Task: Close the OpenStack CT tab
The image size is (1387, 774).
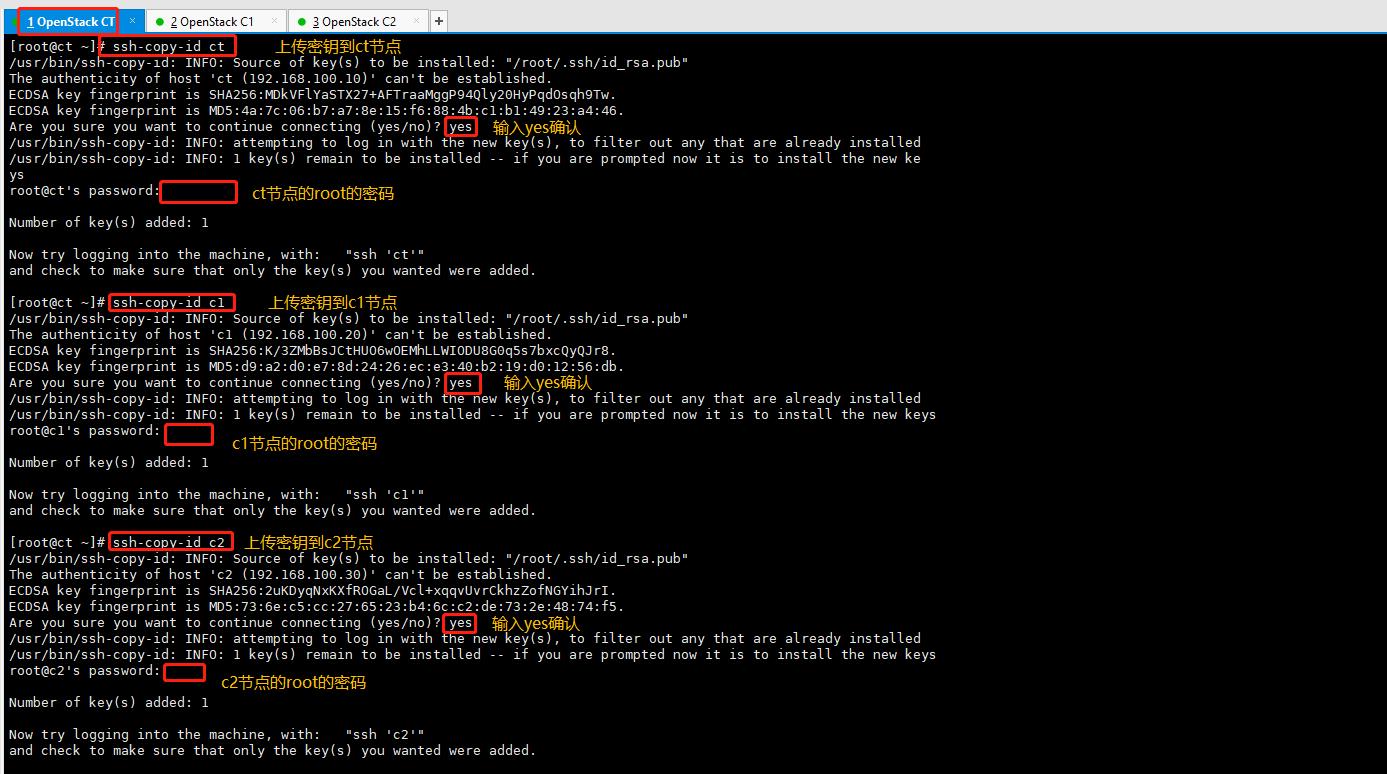Action: (x=132, y=21)
